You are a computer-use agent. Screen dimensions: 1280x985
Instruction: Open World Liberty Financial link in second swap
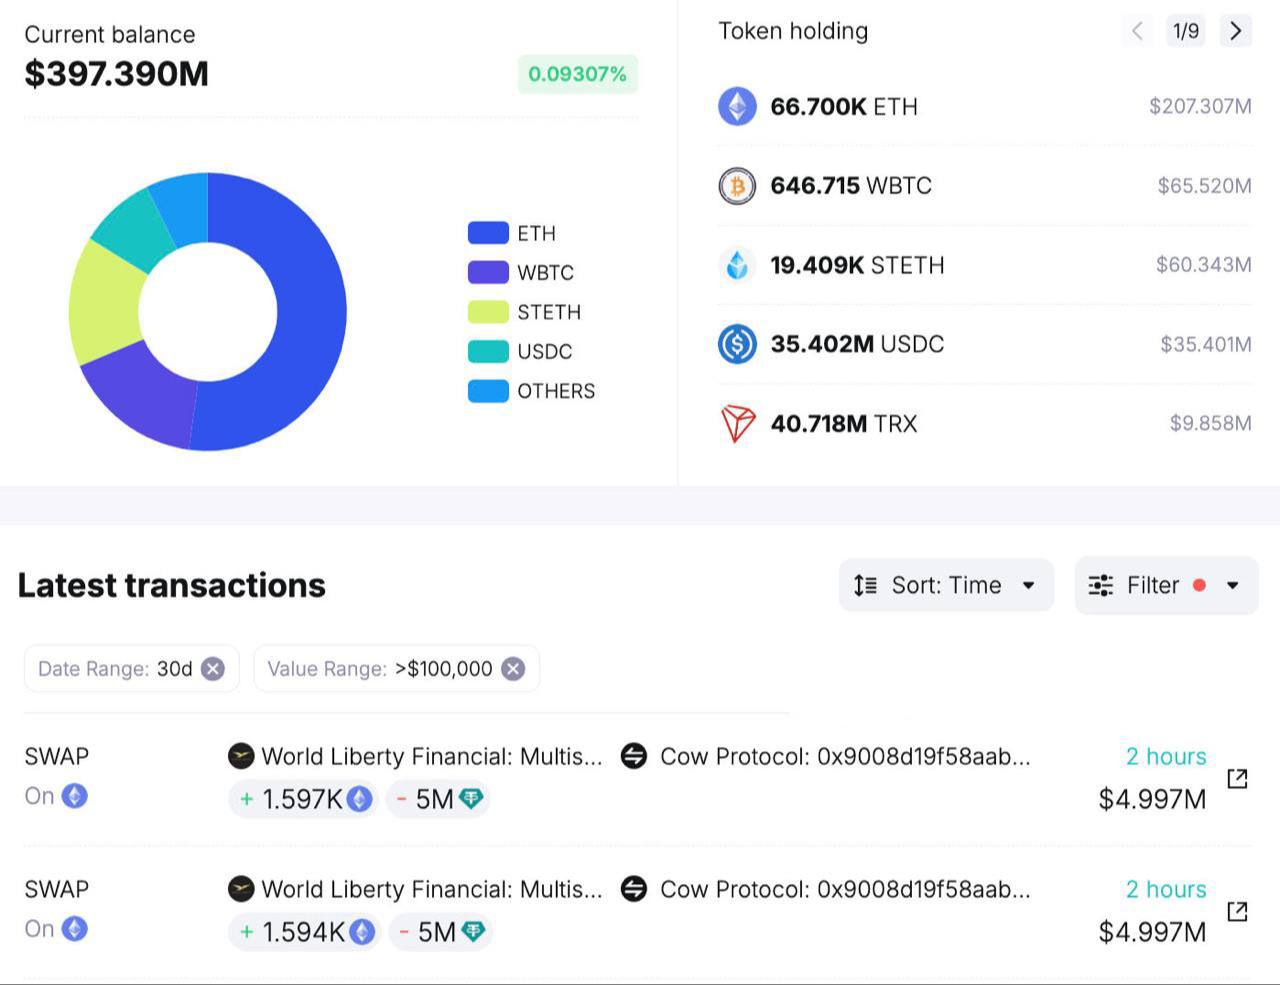[432, 889]
